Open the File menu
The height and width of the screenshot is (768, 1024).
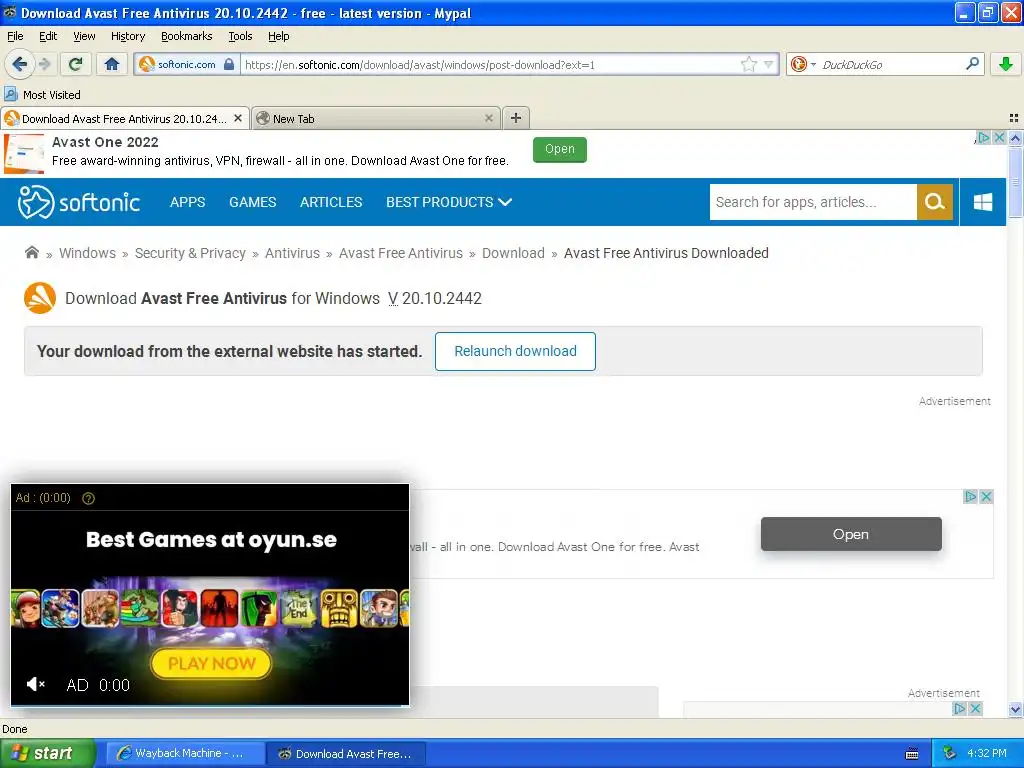[x=15, y=36]
